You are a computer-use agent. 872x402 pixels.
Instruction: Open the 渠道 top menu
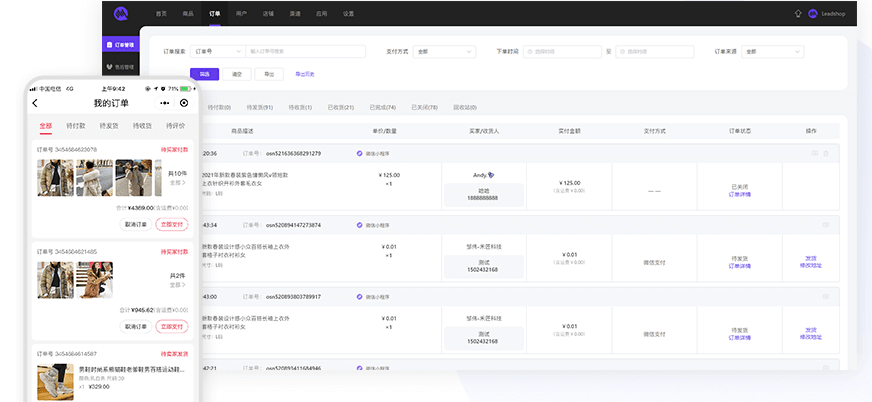tap(295, 14)
